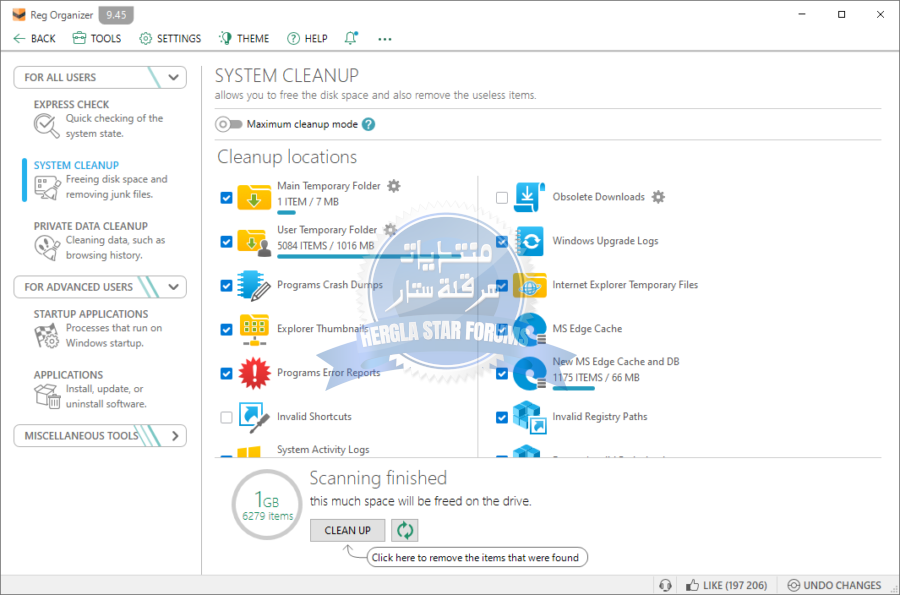Open the Tools menu

pos(96,39)
